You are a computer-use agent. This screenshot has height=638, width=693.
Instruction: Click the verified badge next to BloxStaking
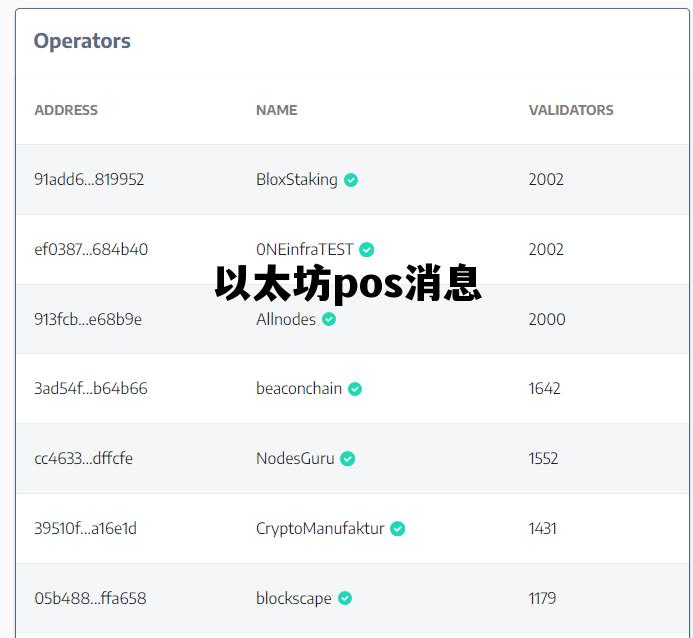[351, 180]
